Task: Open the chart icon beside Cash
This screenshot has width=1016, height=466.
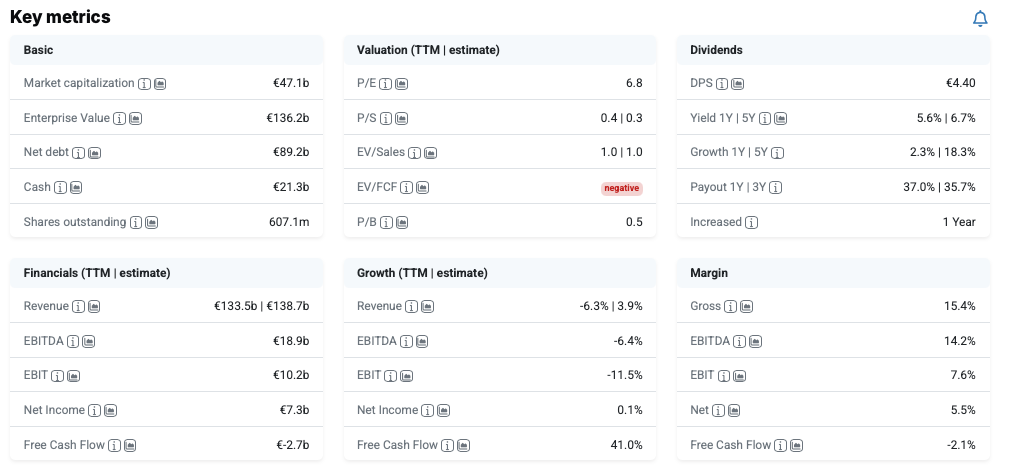Action: click(x=76, y=187)
